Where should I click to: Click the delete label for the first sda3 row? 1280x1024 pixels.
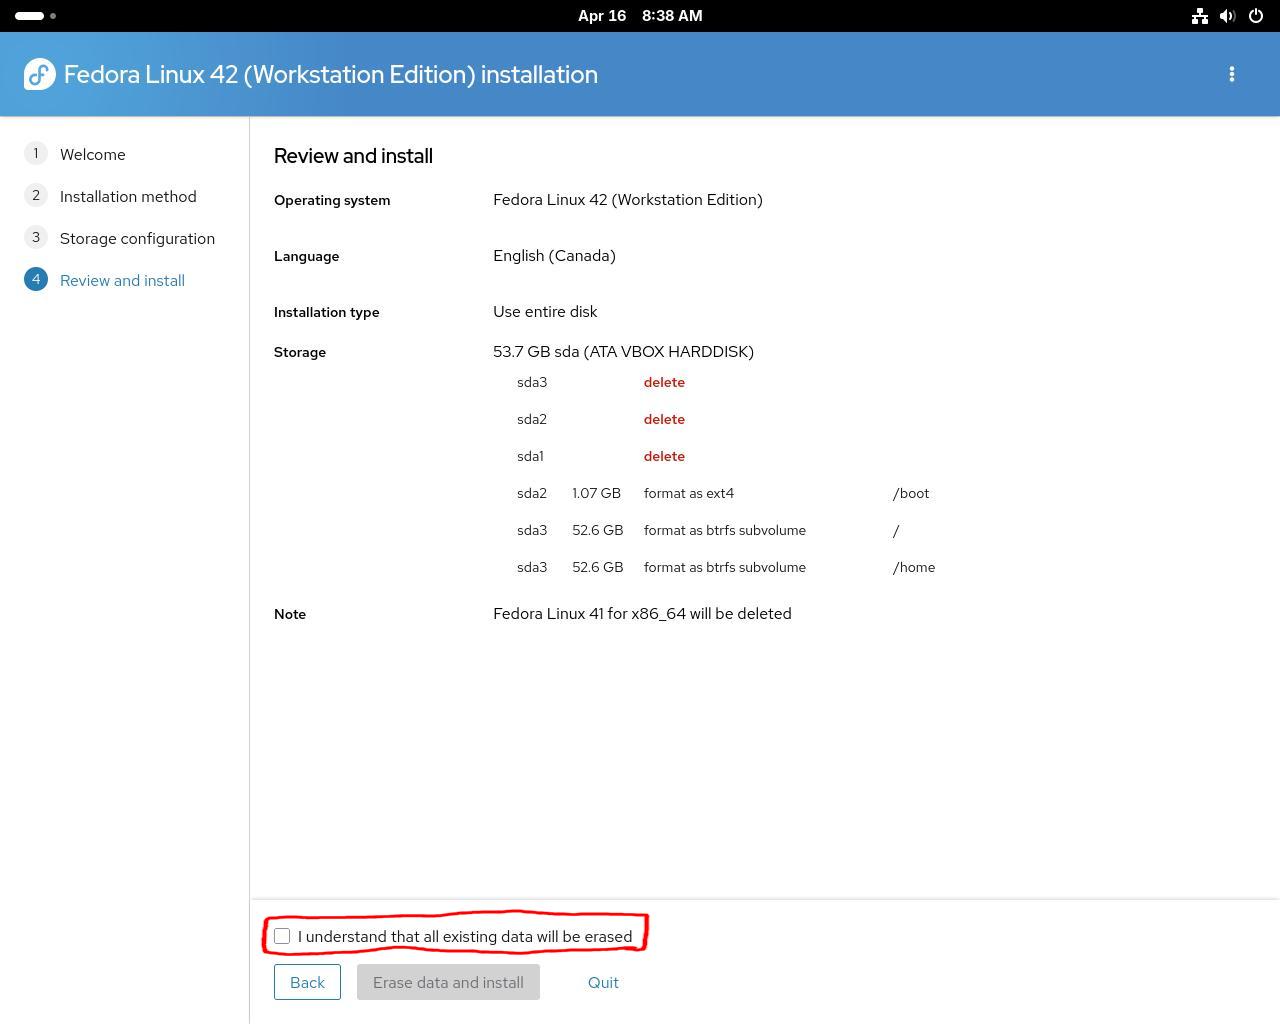coord(664,382)
